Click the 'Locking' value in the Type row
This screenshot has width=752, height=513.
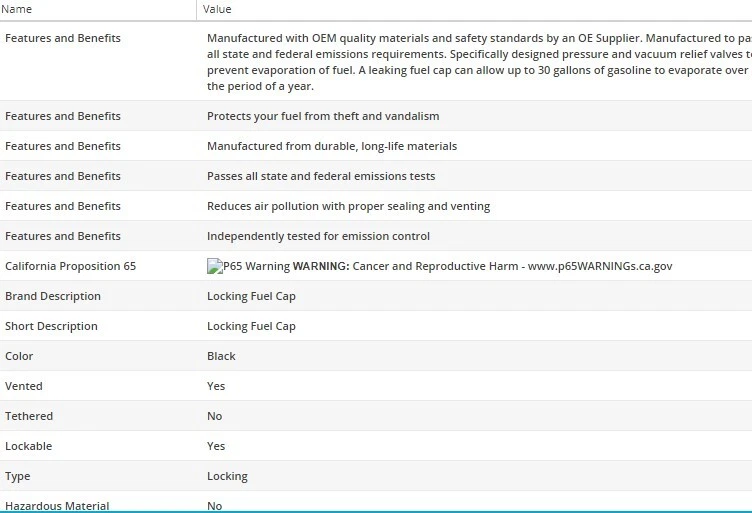pos(227,476)
